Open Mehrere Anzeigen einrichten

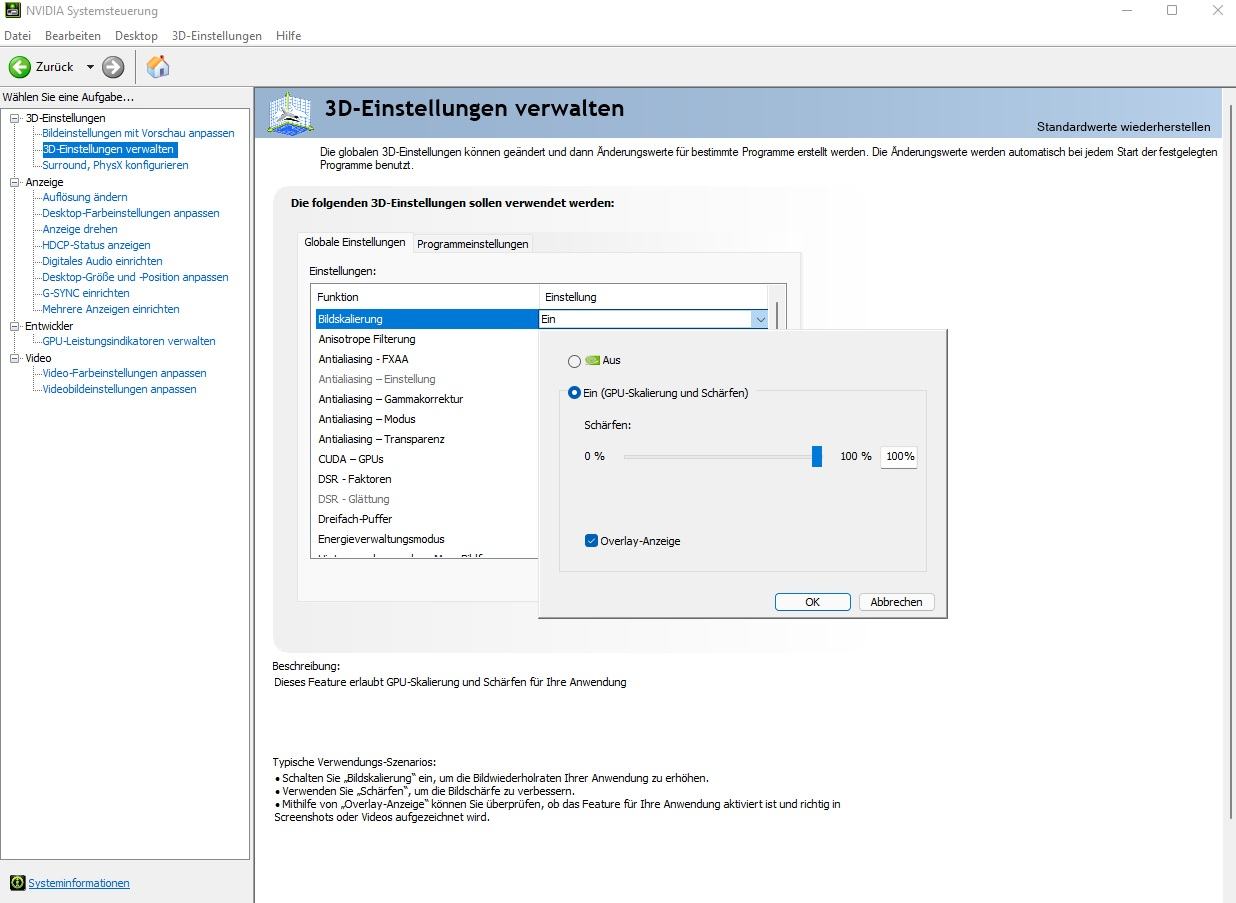tap(111, 309)
